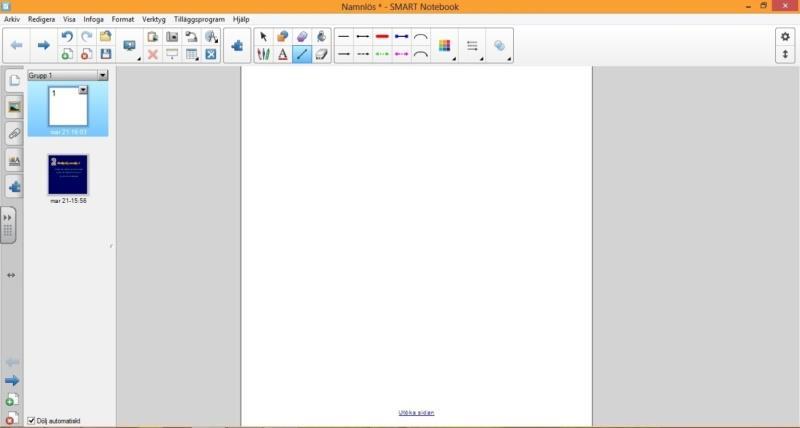This screenshot has height=428, width=800.
Task: Open the Add-ons puzzle sidebar tab
Action: (x=14, y=187)
